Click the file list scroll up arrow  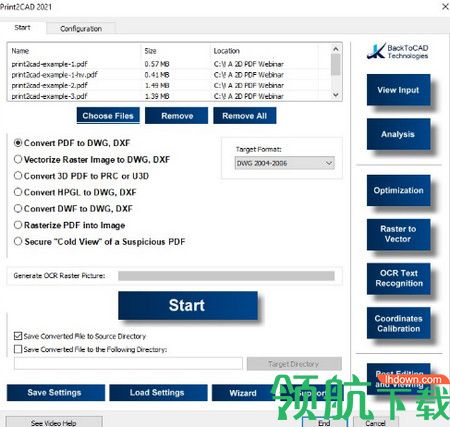(336, 49)
